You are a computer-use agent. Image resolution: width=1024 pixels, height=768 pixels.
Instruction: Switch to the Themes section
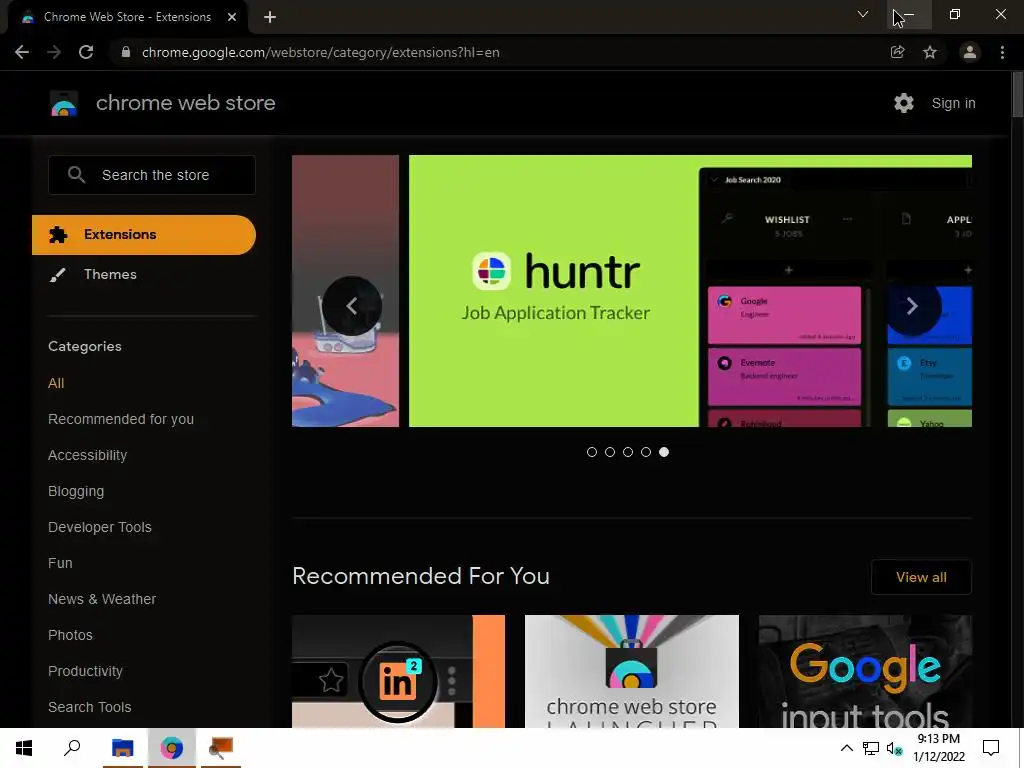[x=110, y=274]
